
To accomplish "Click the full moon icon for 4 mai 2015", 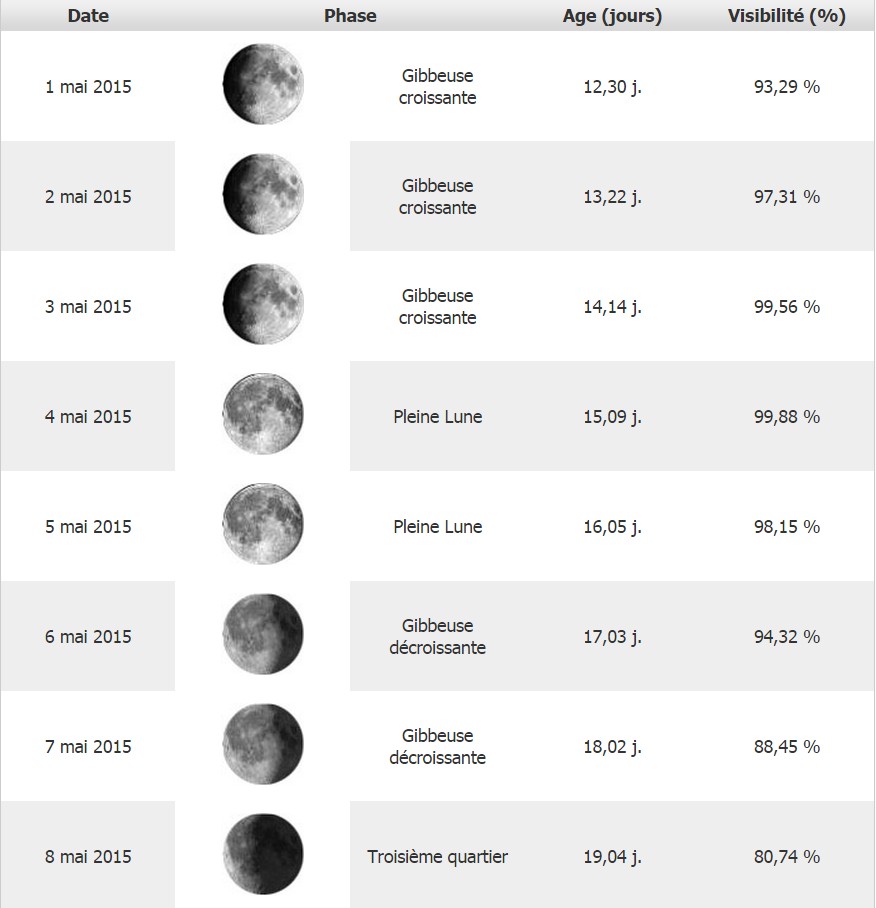I will (263, 414).
